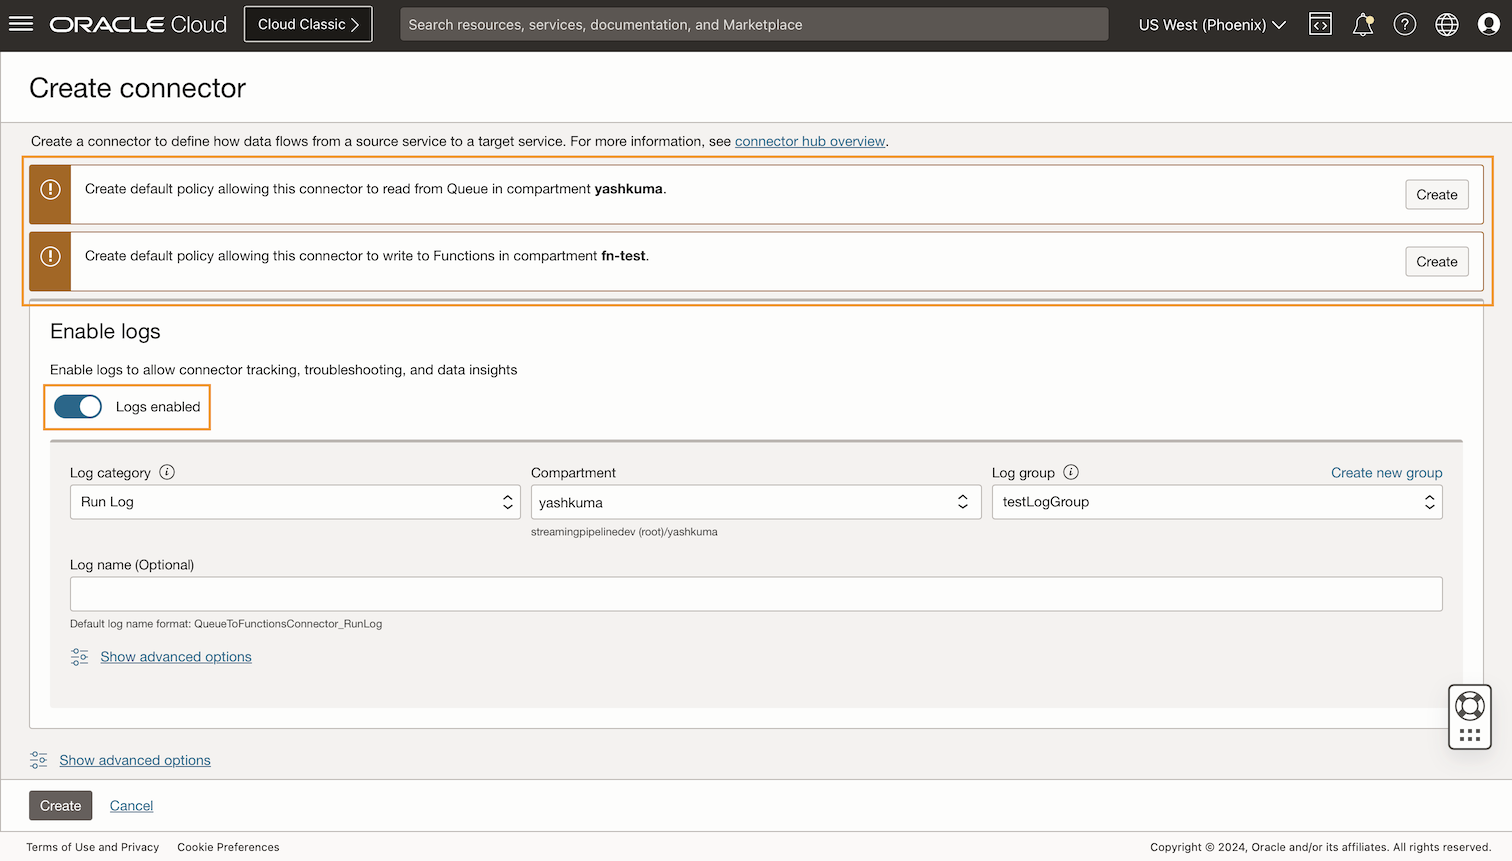Open the Cloud Classic switcher
This screenshot has height=861, width=1512.
pyautogui.click(x=307, y=23)
